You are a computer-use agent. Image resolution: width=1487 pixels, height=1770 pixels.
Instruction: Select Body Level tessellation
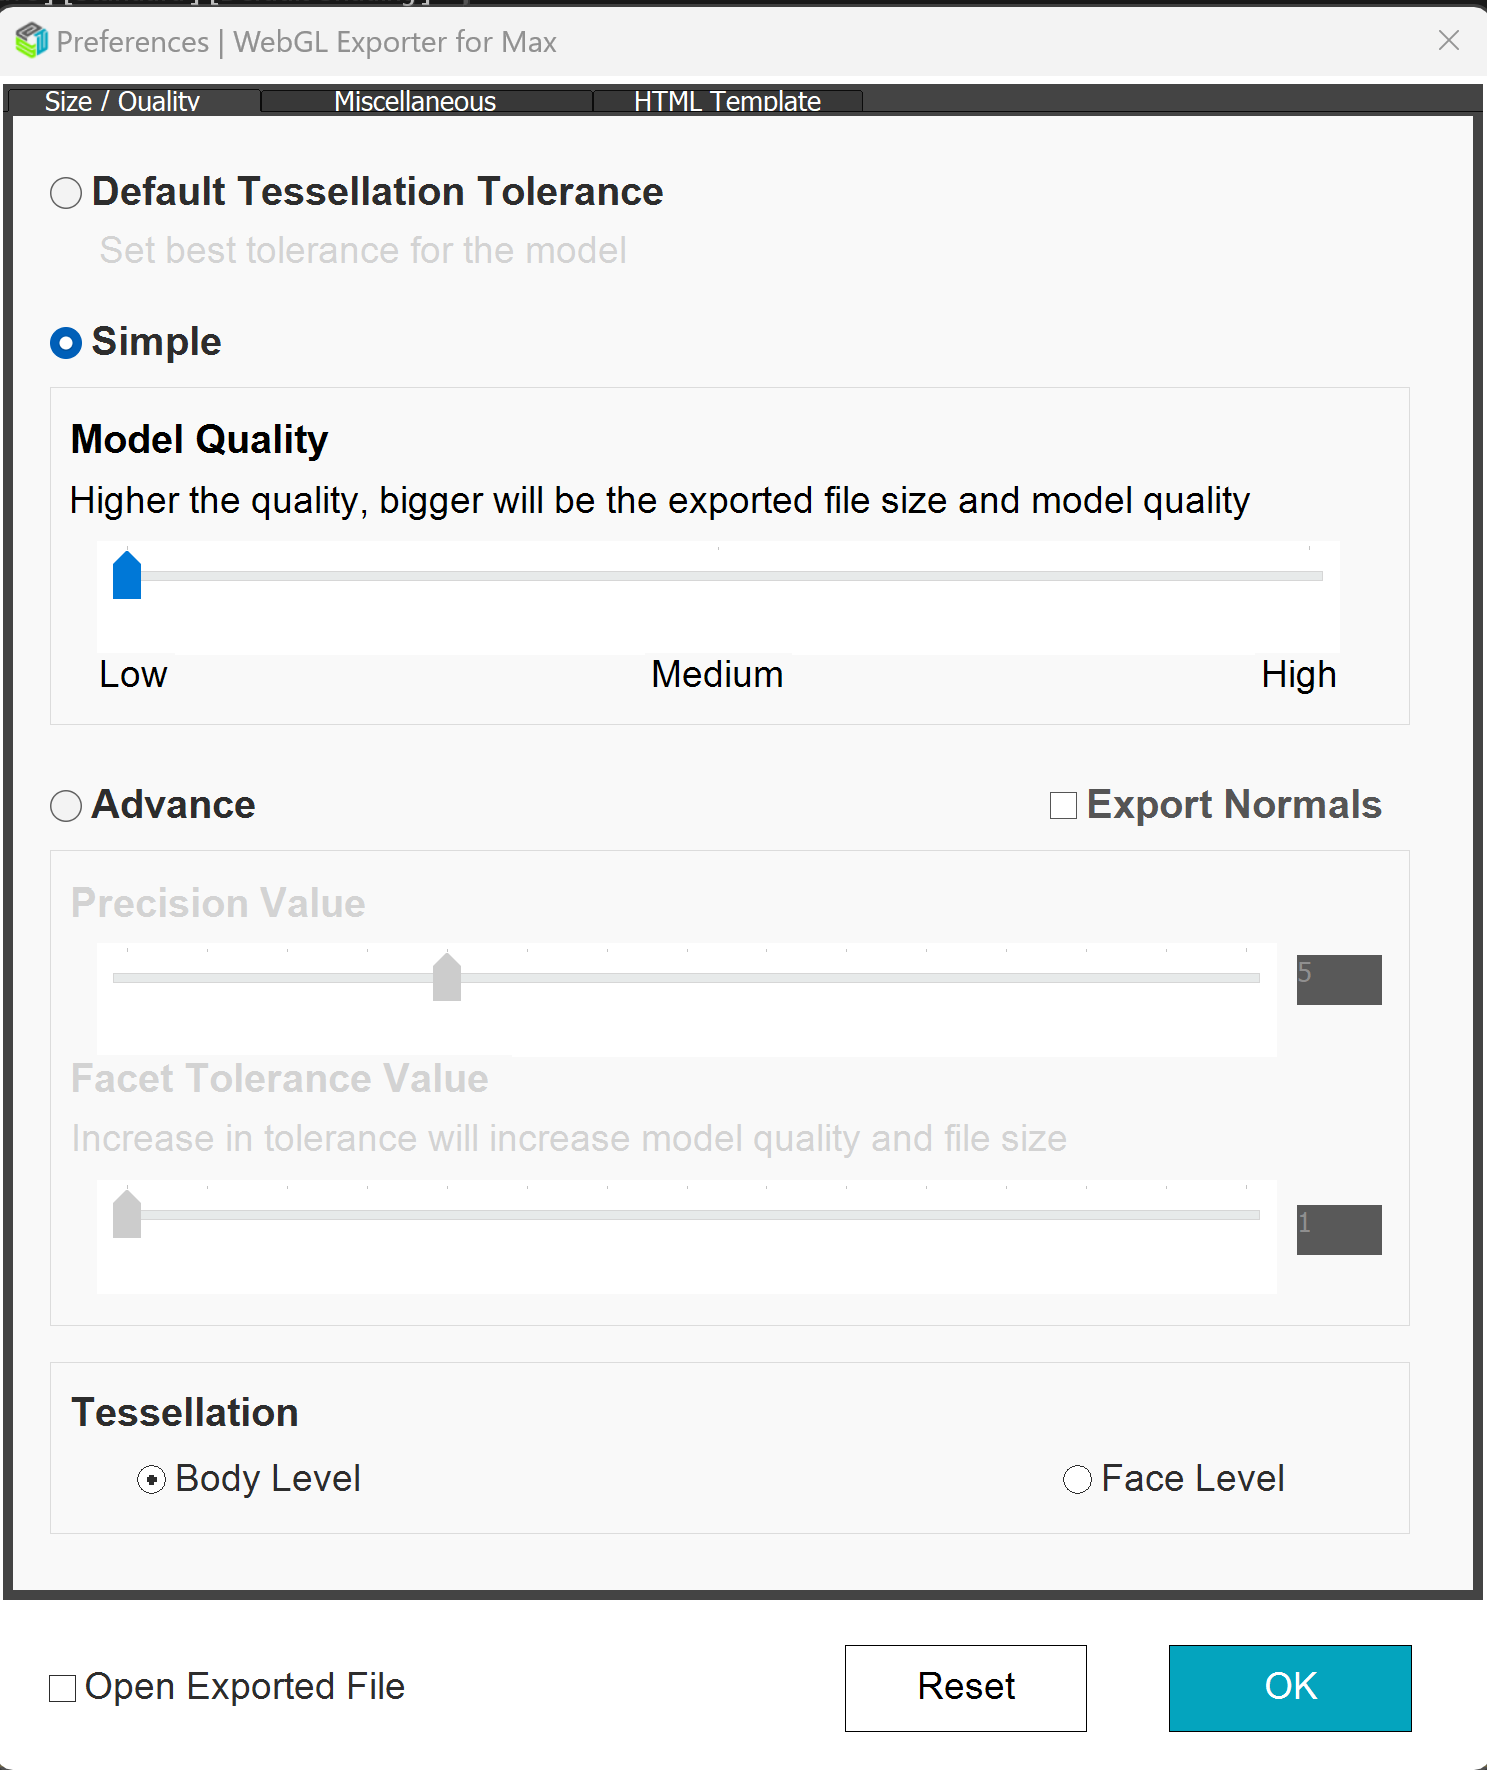152,1480
